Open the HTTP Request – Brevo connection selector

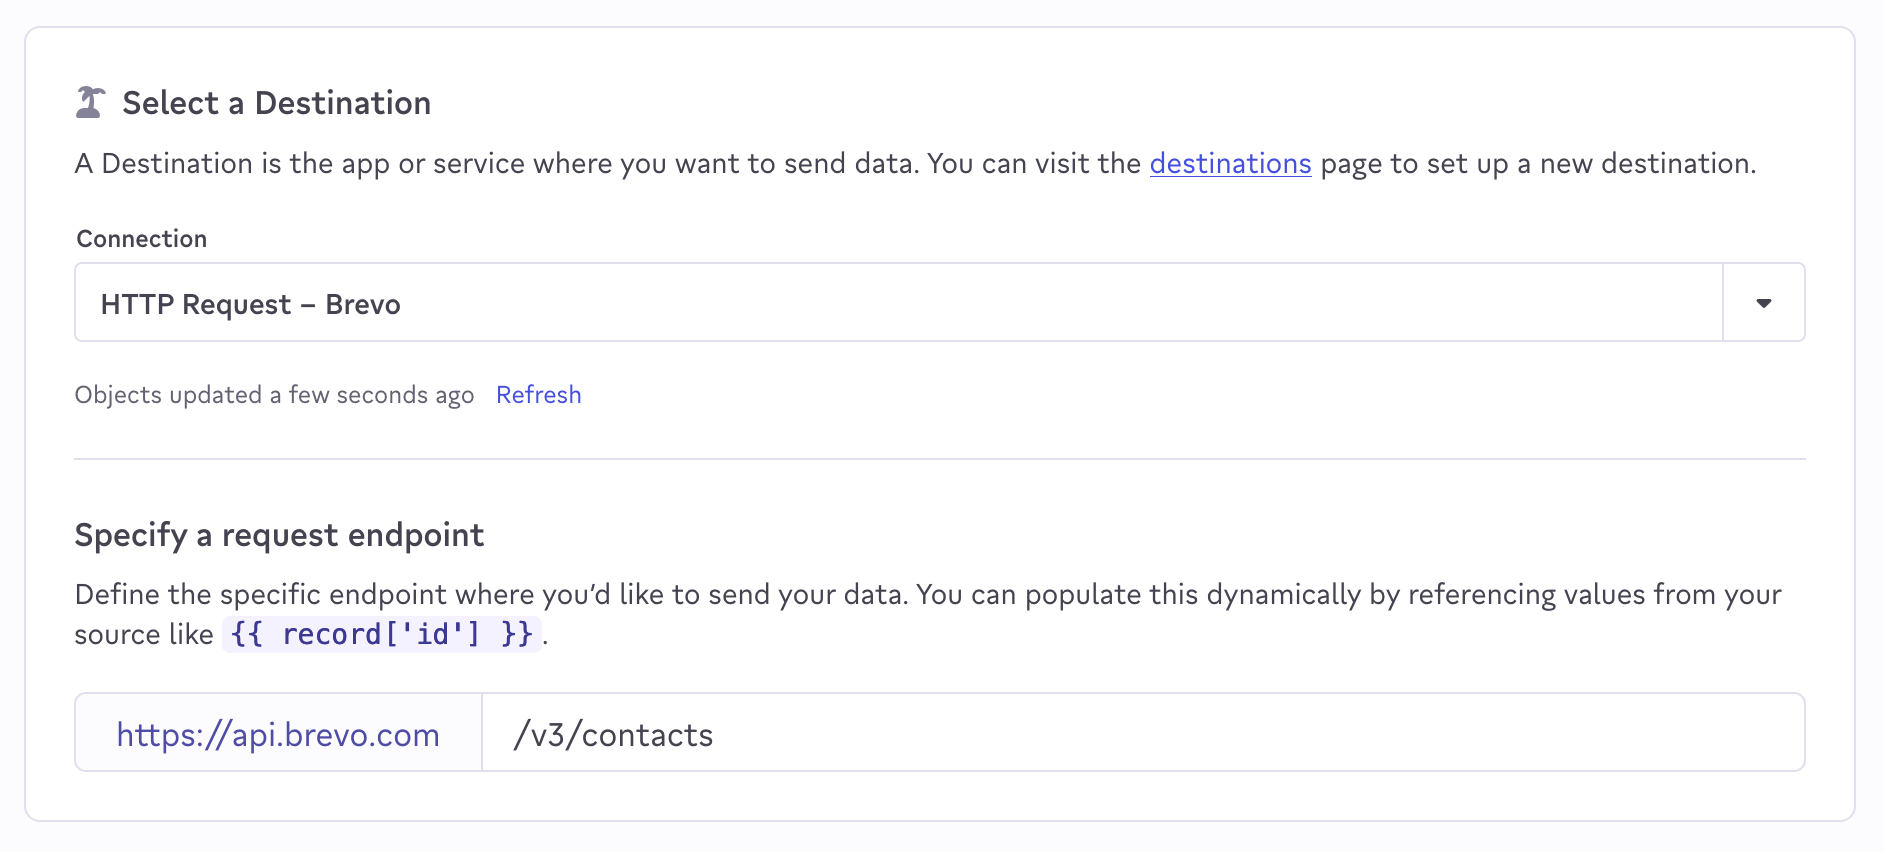point(898,303)
